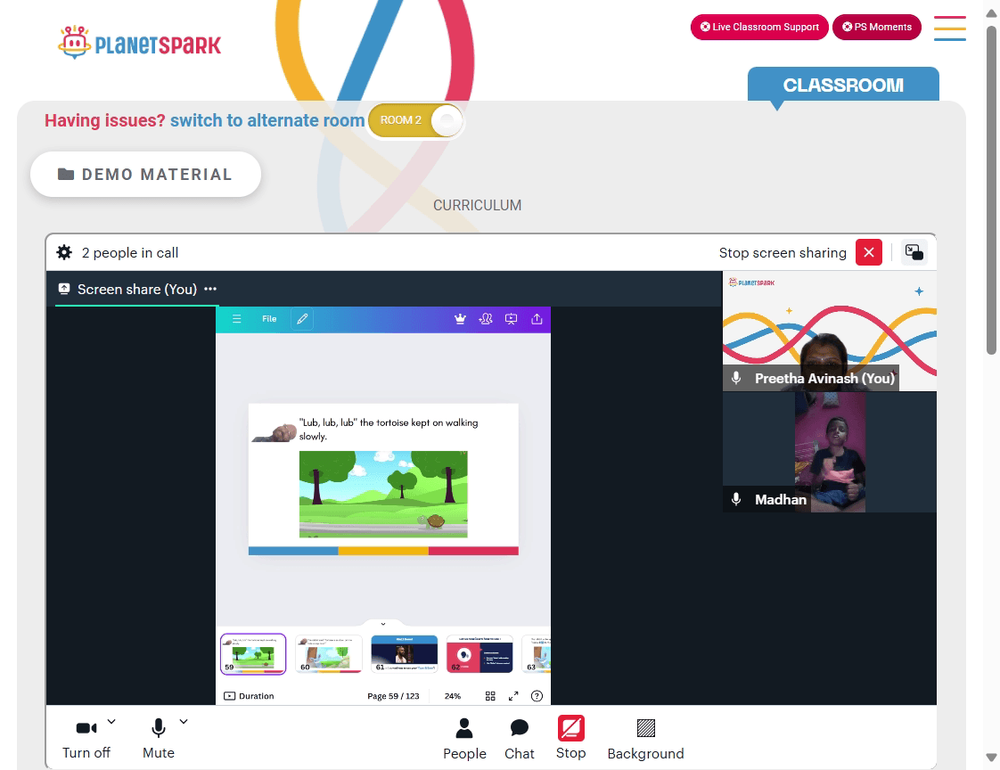This screenshot has height=770, width=1000.
Task: Select slide 60 thumbnail
Action: 328,654
